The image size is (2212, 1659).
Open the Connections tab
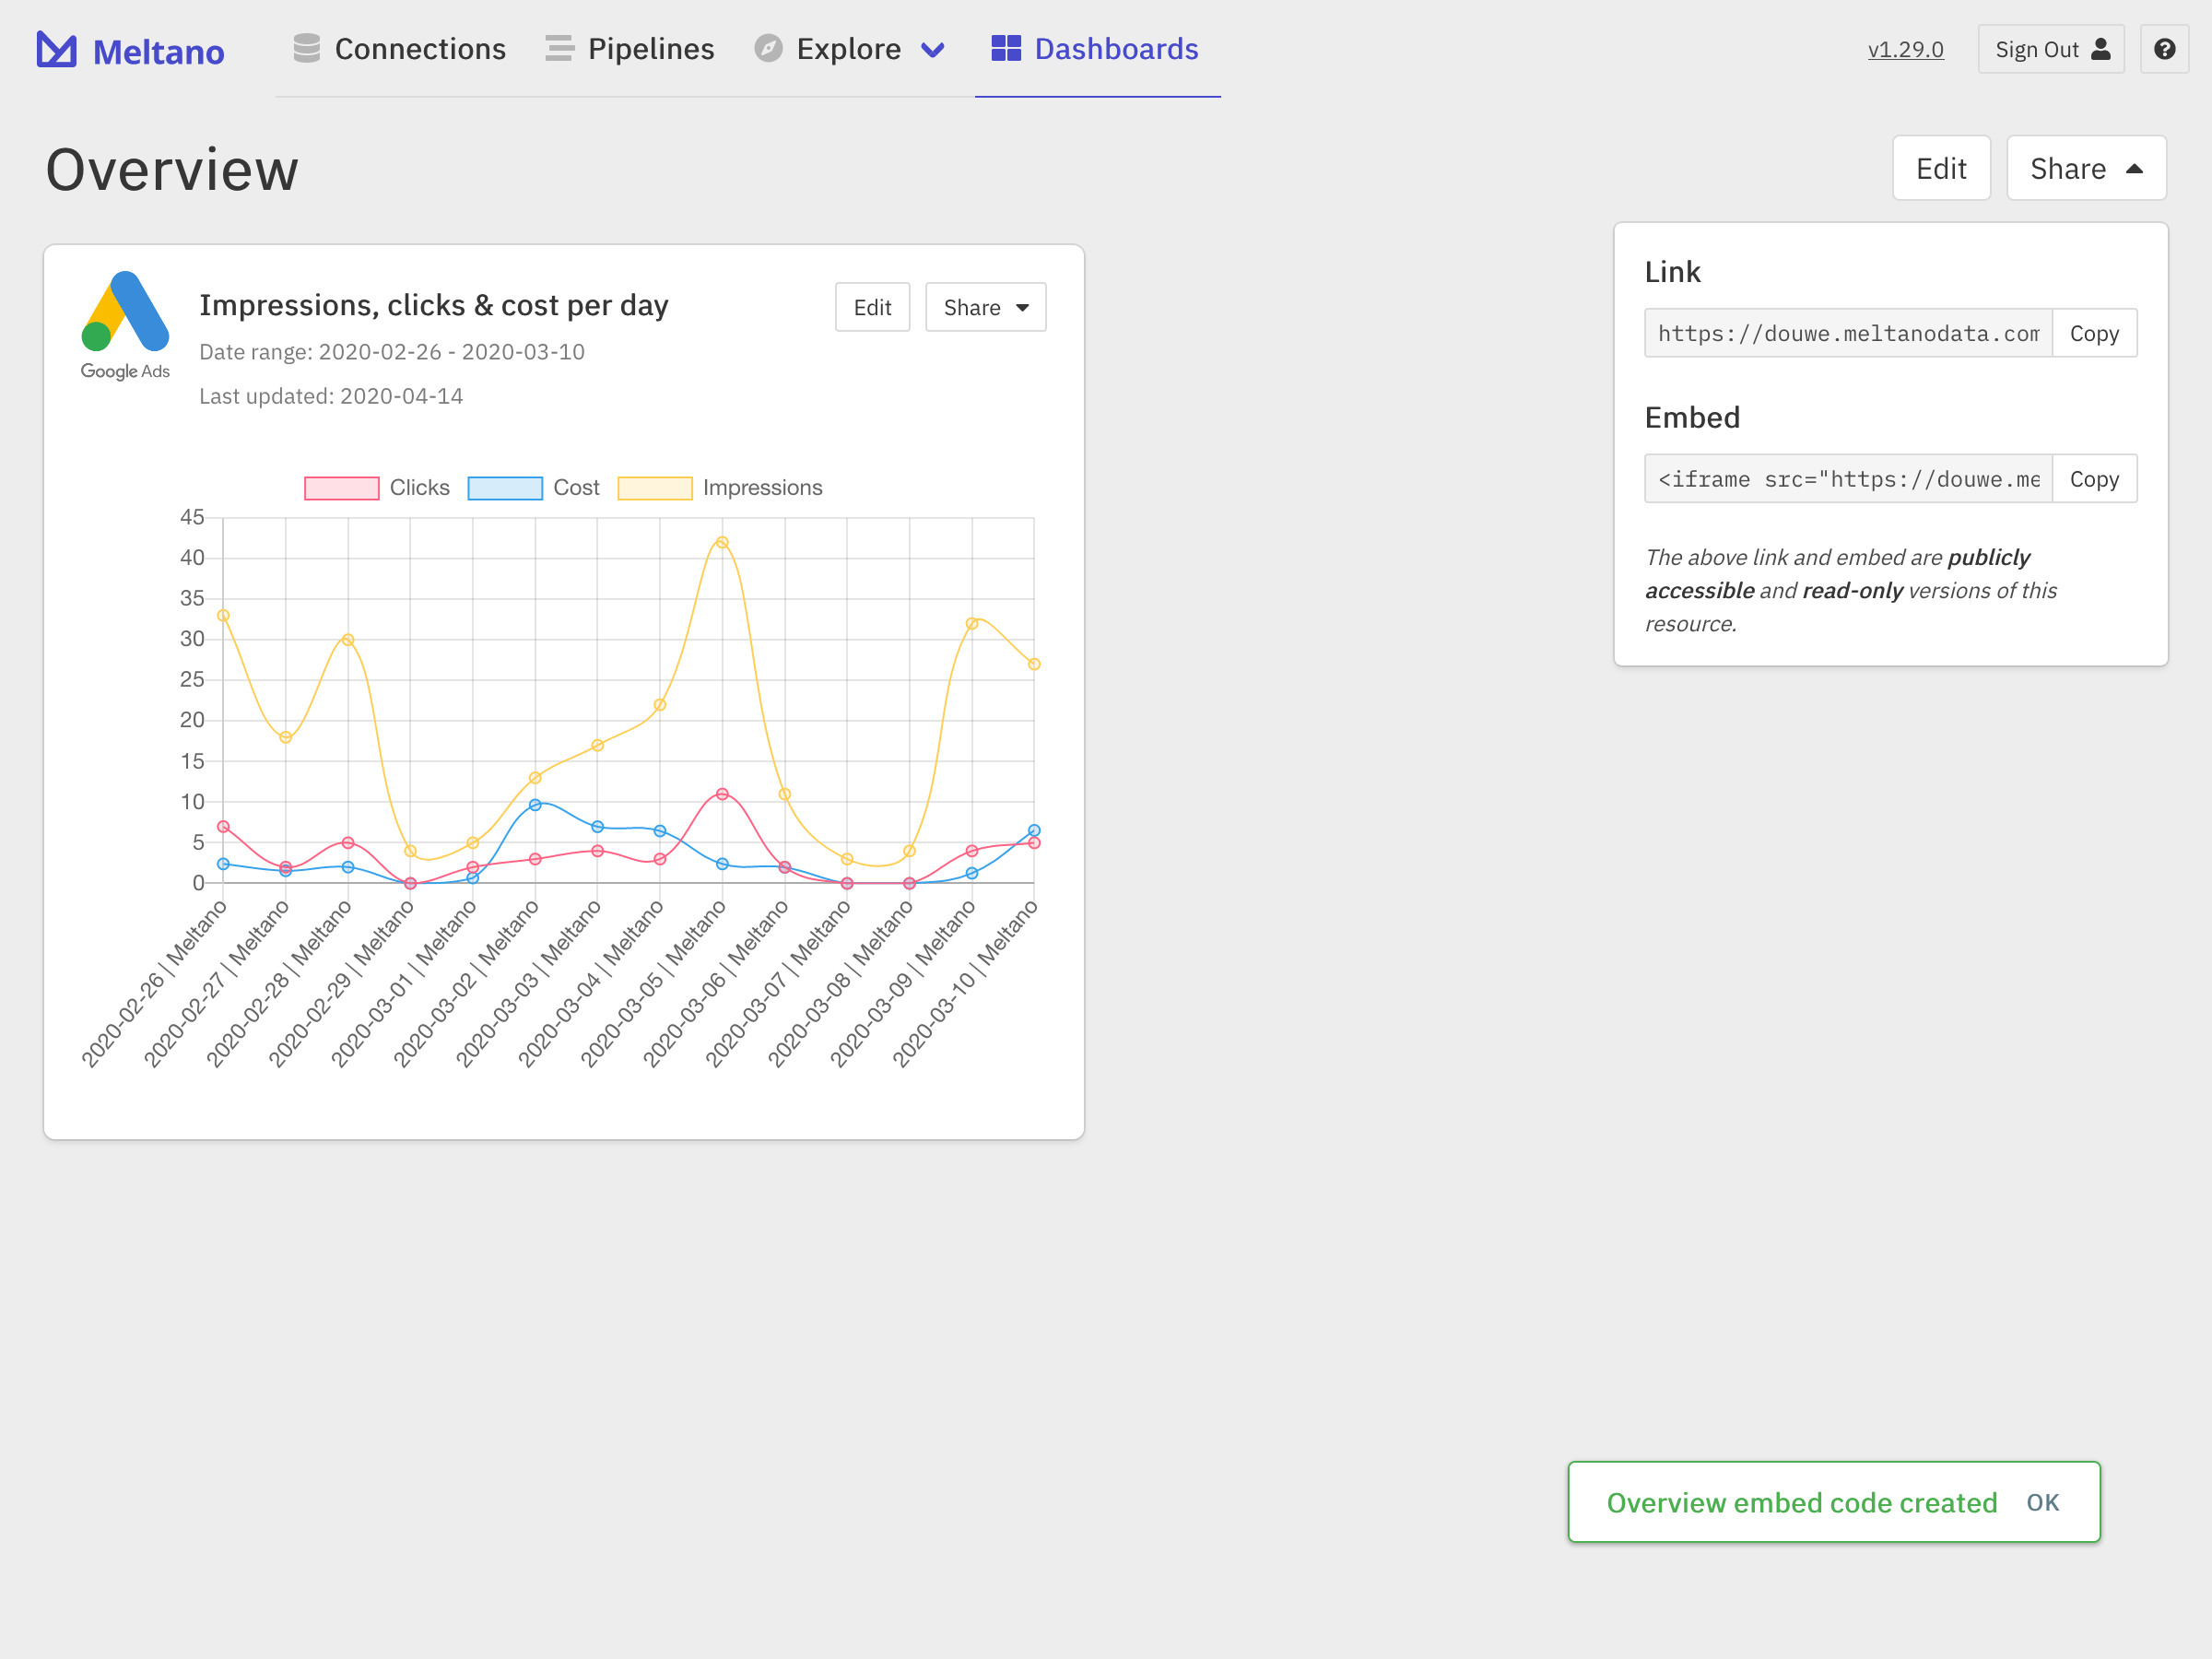click(x=420, y=49)
